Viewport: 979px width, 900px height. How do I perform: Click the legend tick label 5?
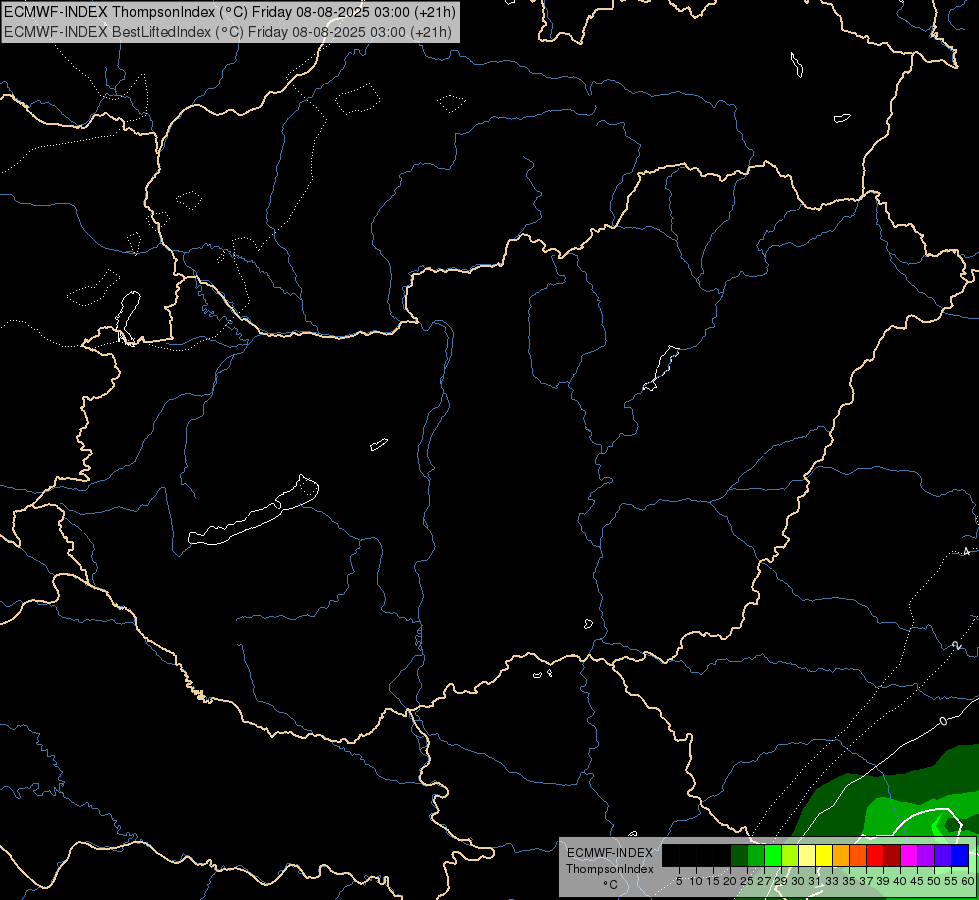pos(679,881)
